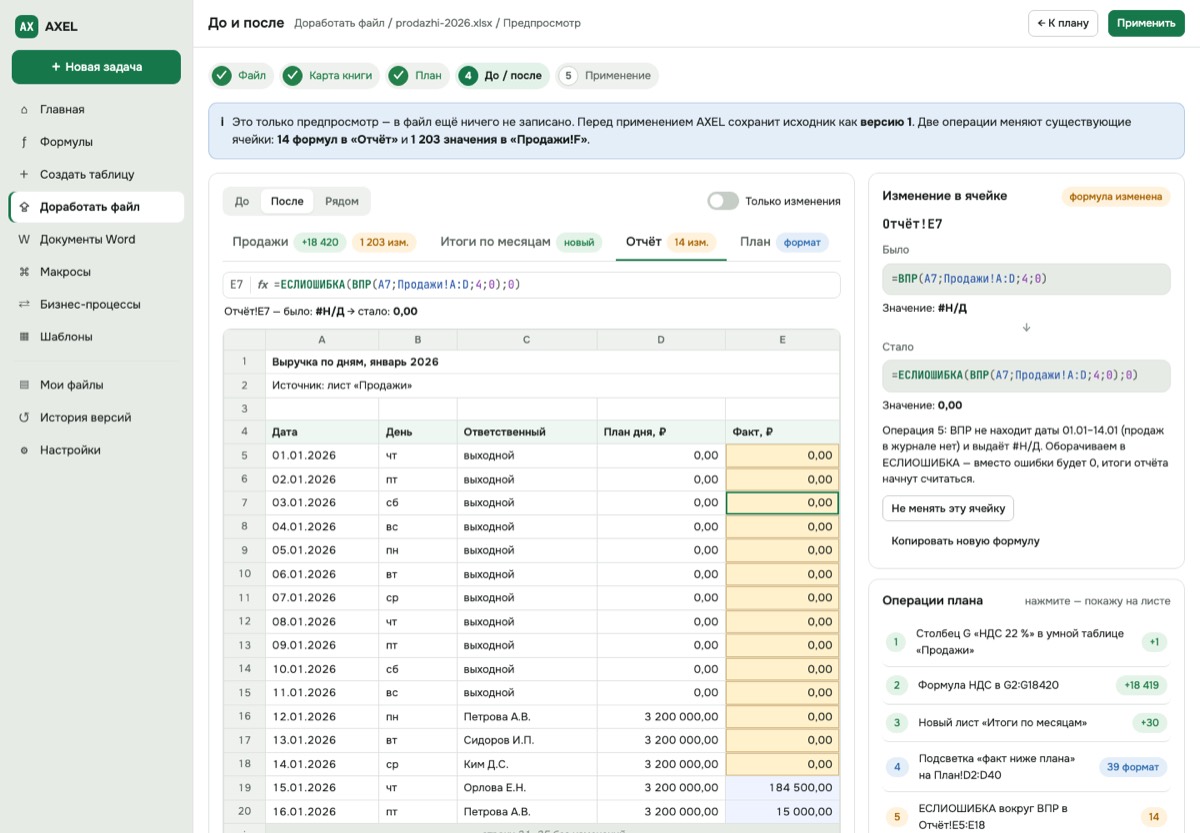Viewport: 1200px width, 833px height.
Task: Click the Формулы sidebar icon
Action: tap(24, 142)
